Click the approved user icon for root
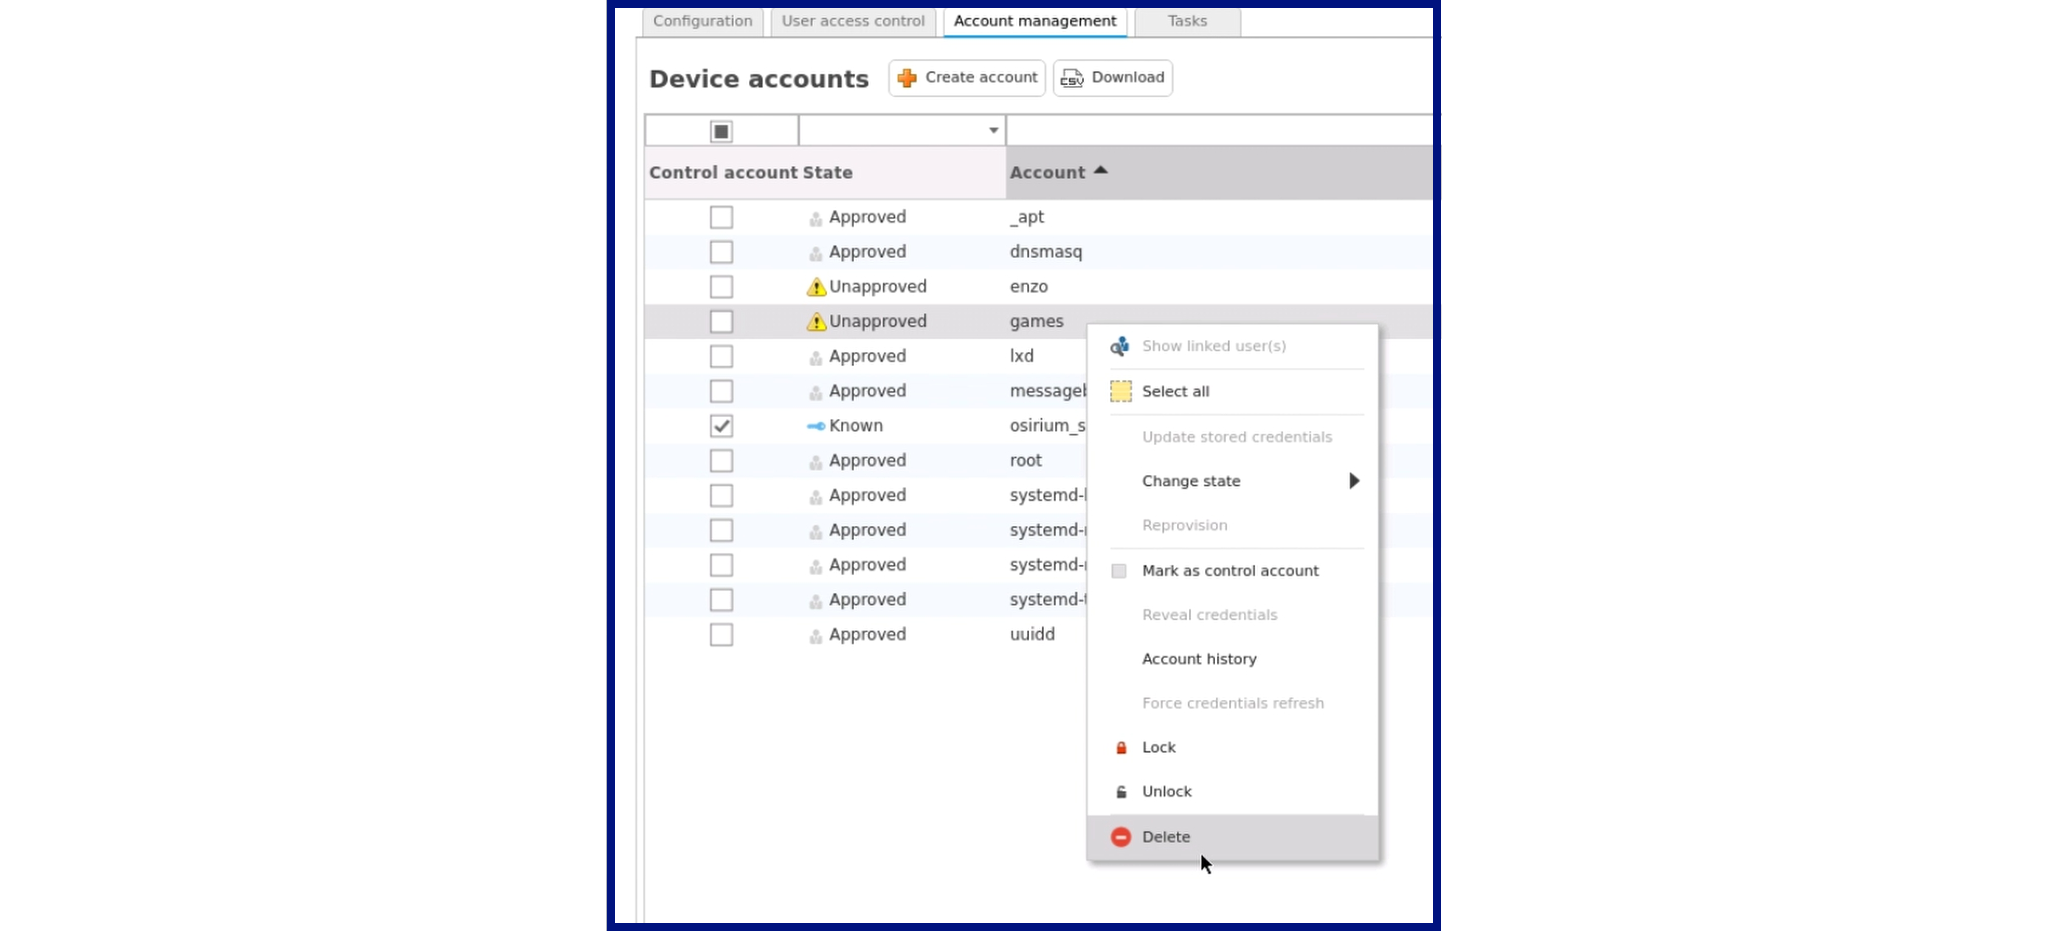The width and height of the screenshot is (2048, 931). (816, 461)
